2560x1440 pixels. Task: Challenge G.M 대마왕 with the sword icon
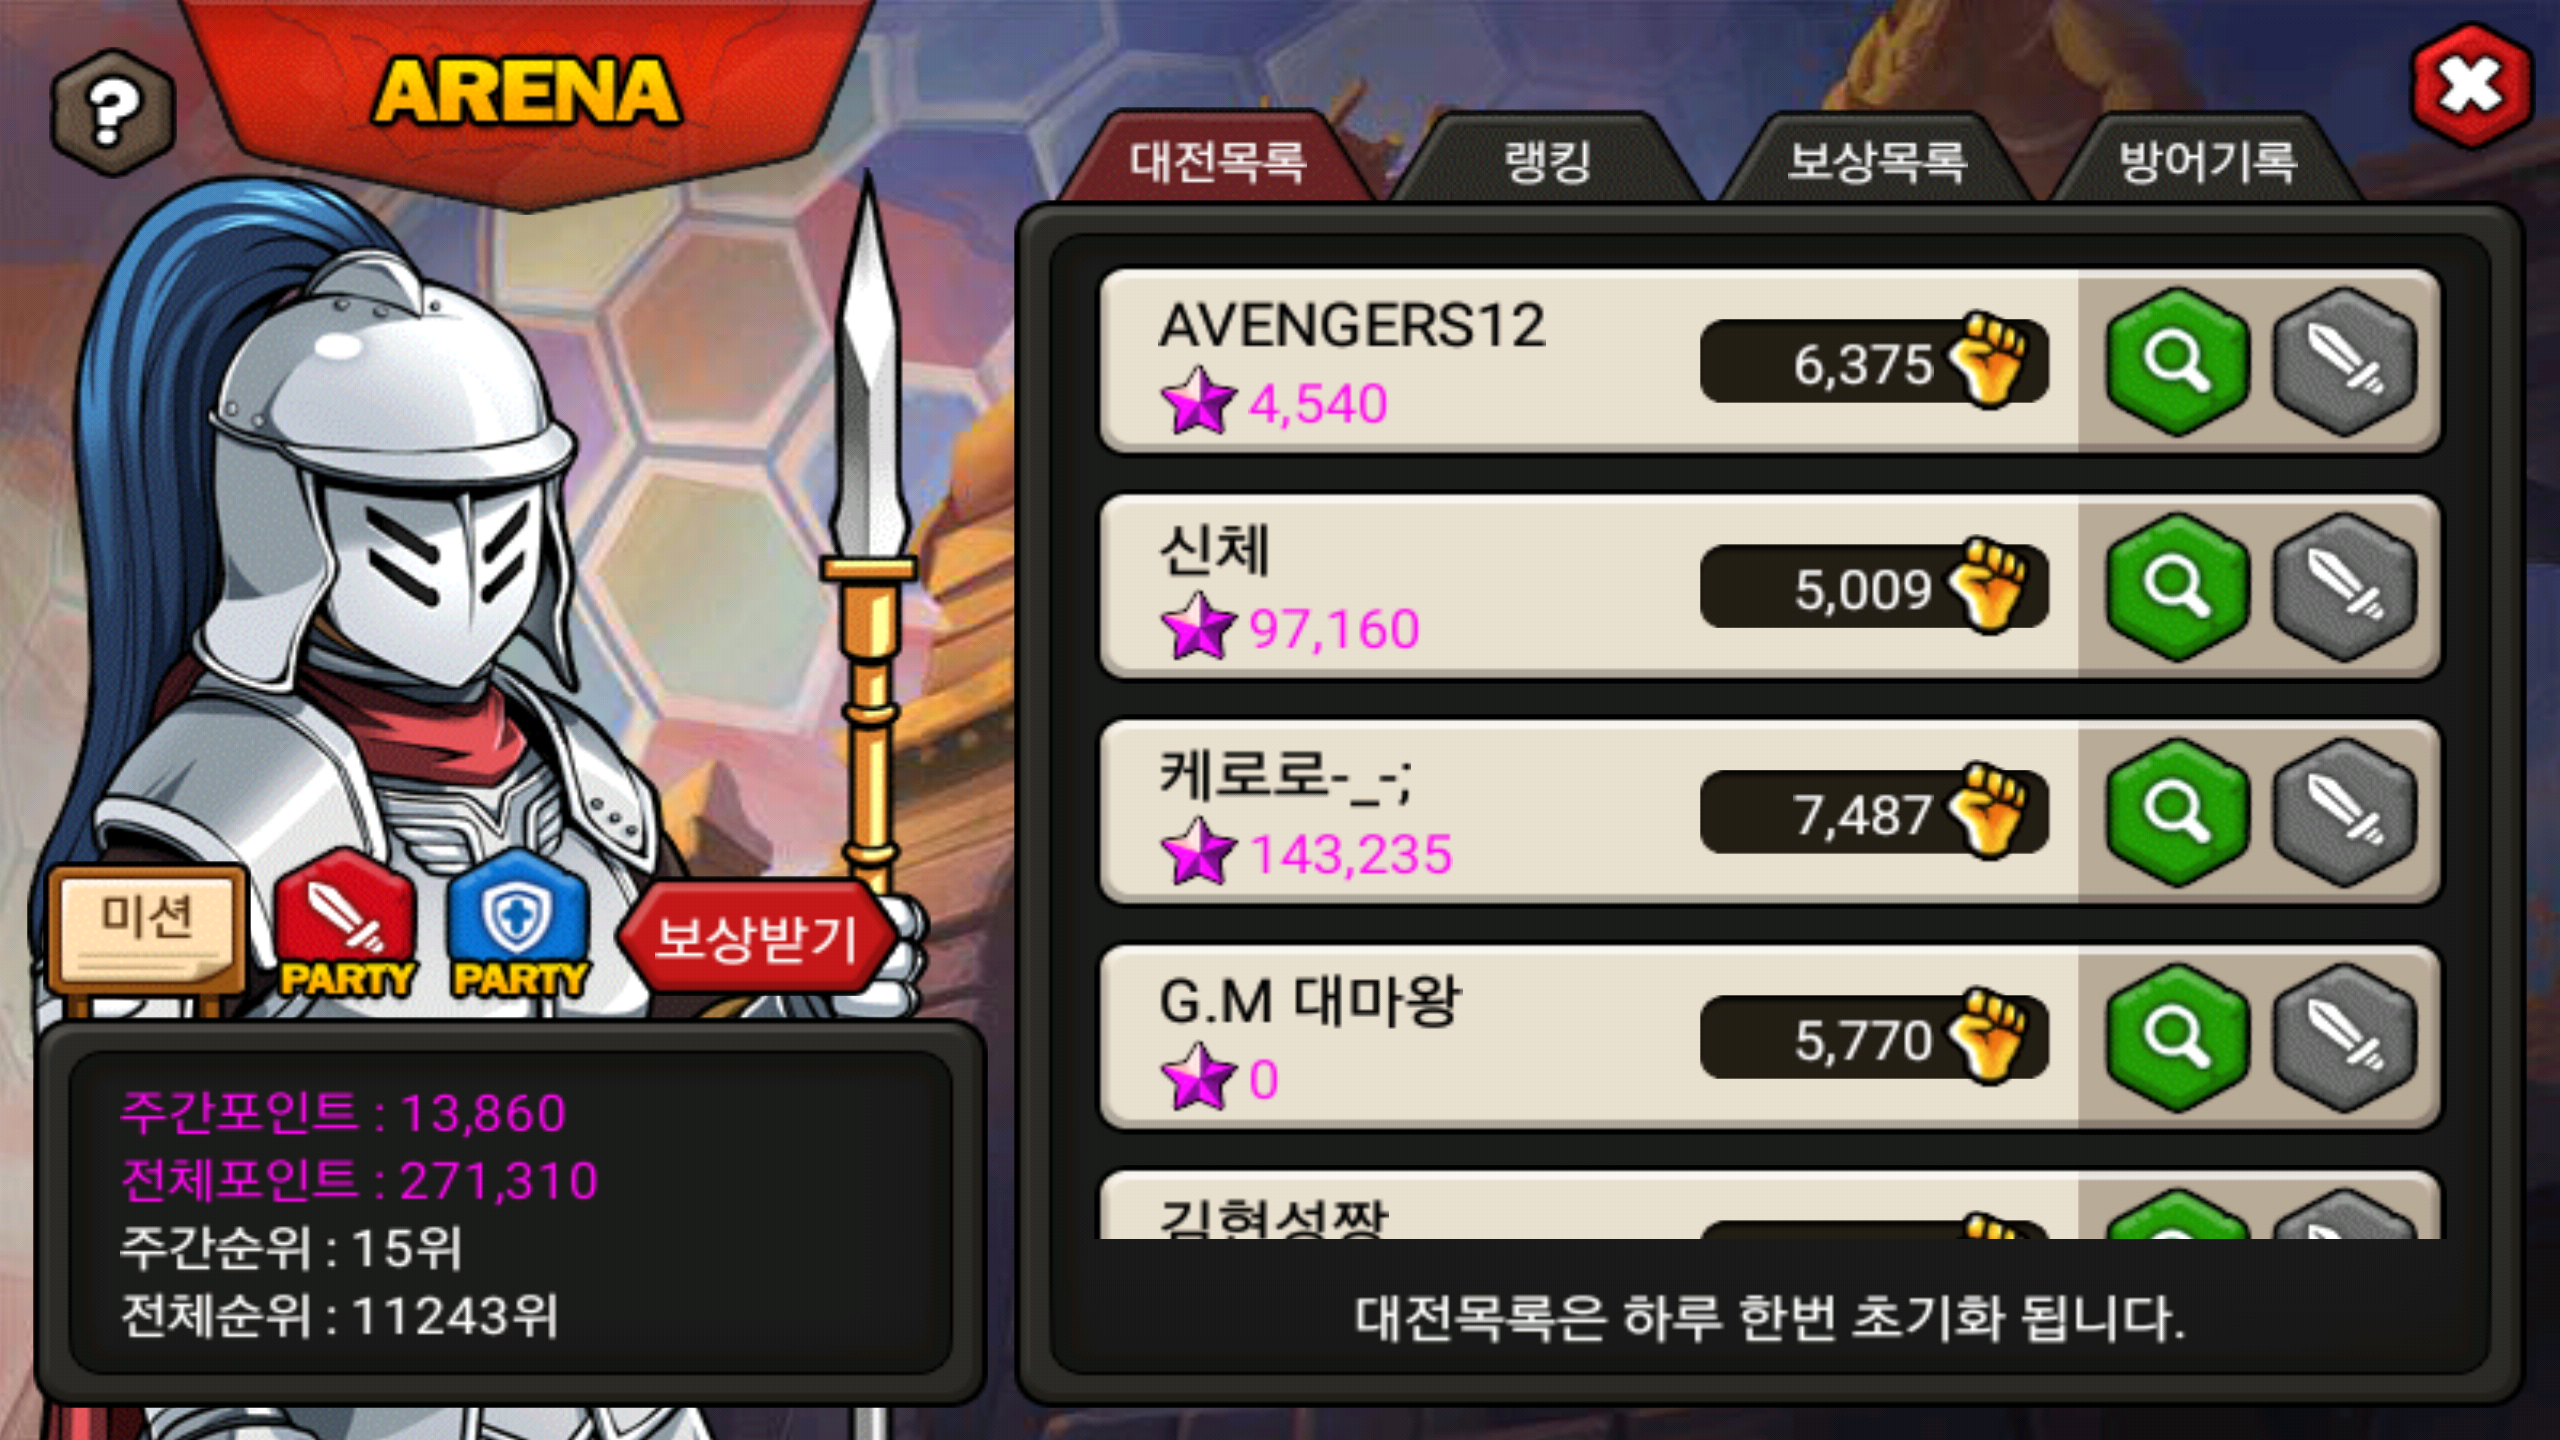click(2345, 1038)
